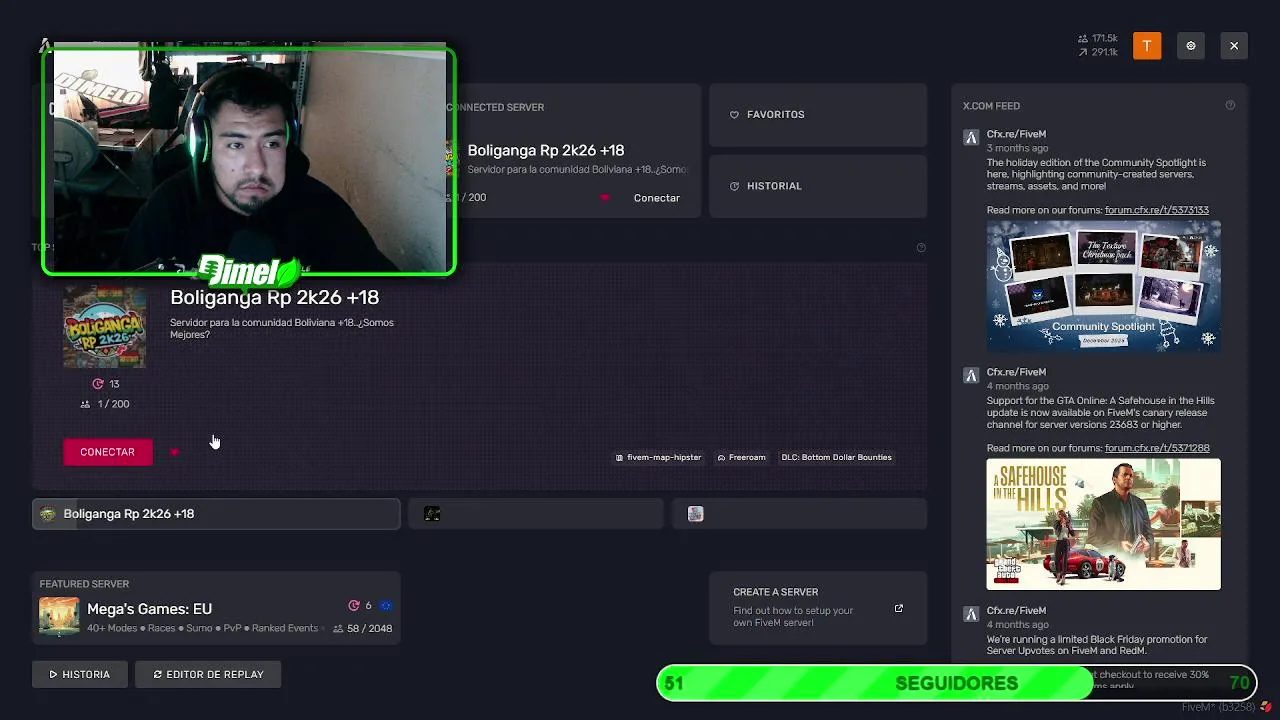Open the Historial section

click(818, 186)
